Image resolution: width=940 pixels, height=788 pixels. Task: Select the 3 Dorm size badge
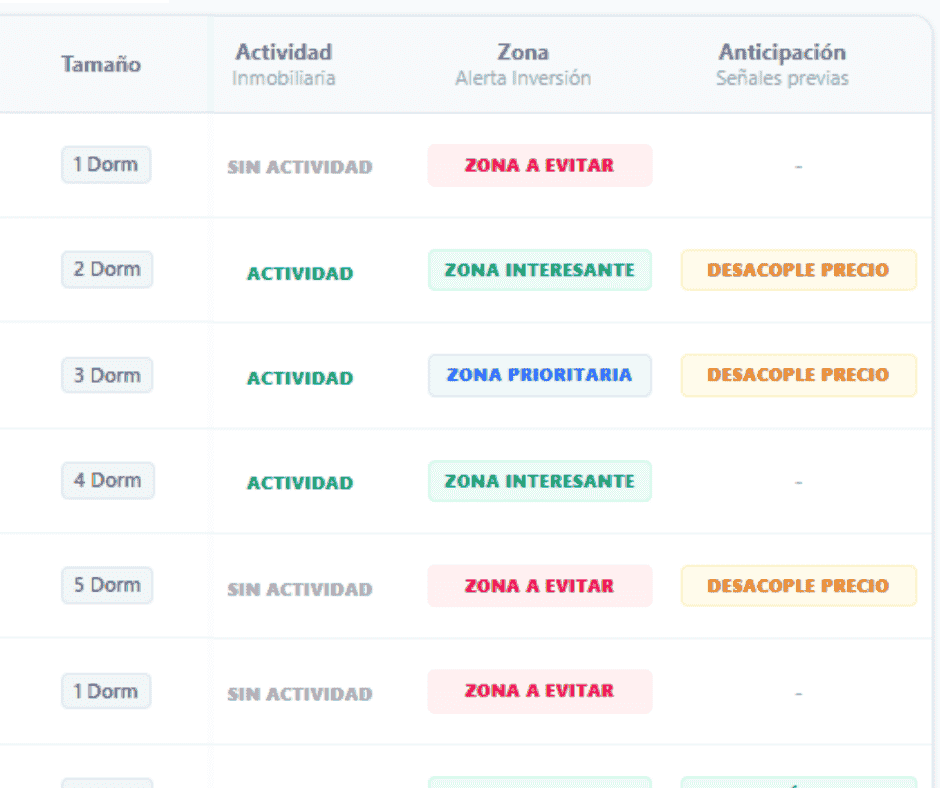[x=107, y=376]
